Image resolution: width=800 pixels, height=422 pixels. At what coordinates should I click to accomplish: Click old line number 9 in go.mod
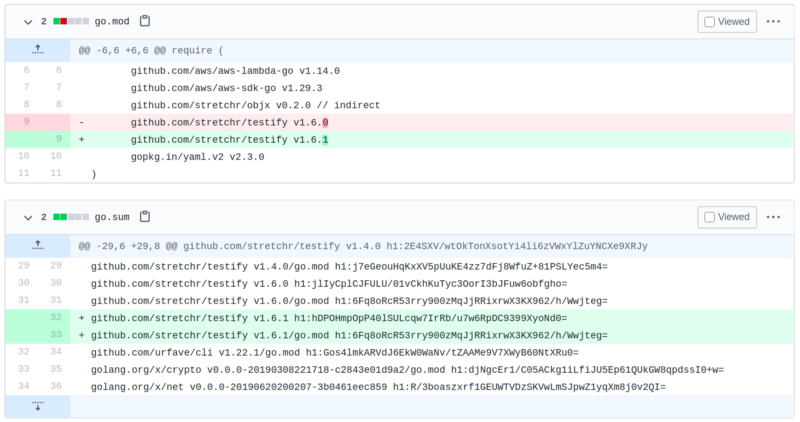pos(27,121)
